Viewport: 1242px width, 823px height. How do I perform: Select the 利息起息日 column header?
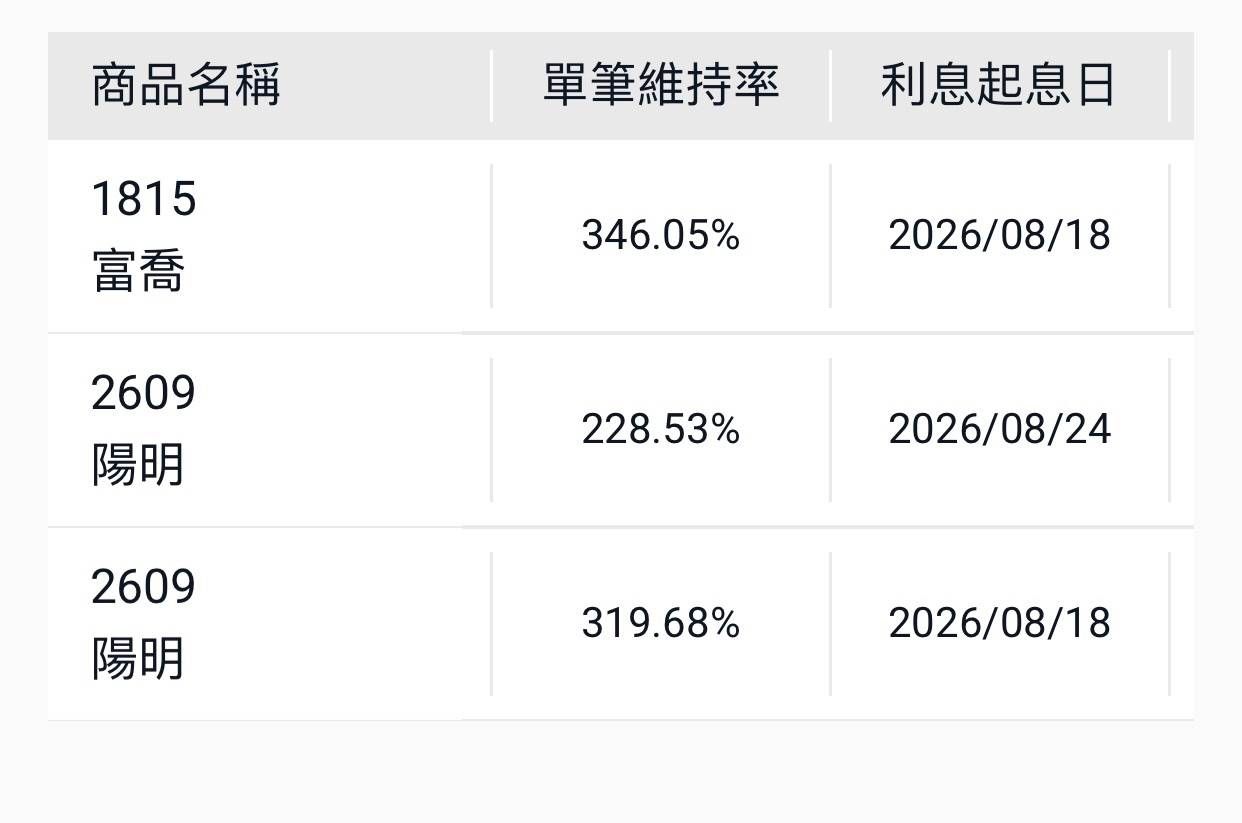(999, 85)
